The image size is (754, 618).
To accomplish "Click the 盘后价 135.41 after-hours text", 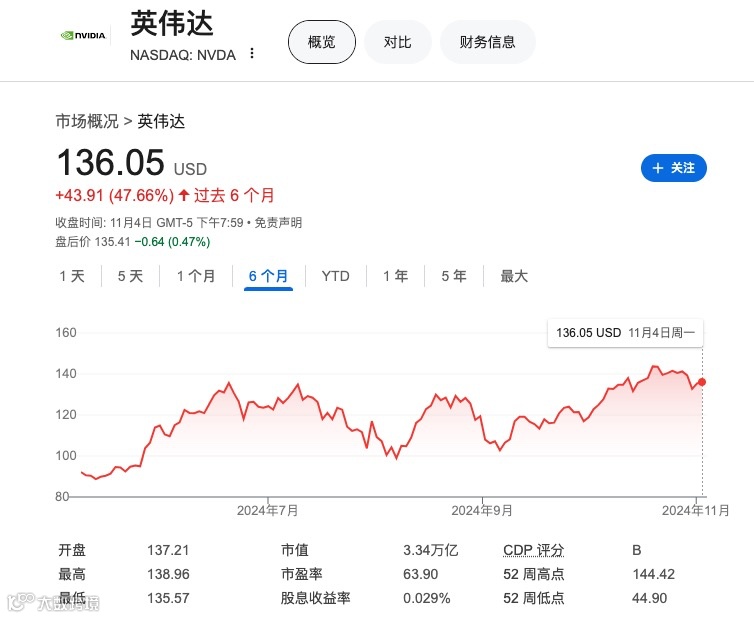I will [93, 241].
